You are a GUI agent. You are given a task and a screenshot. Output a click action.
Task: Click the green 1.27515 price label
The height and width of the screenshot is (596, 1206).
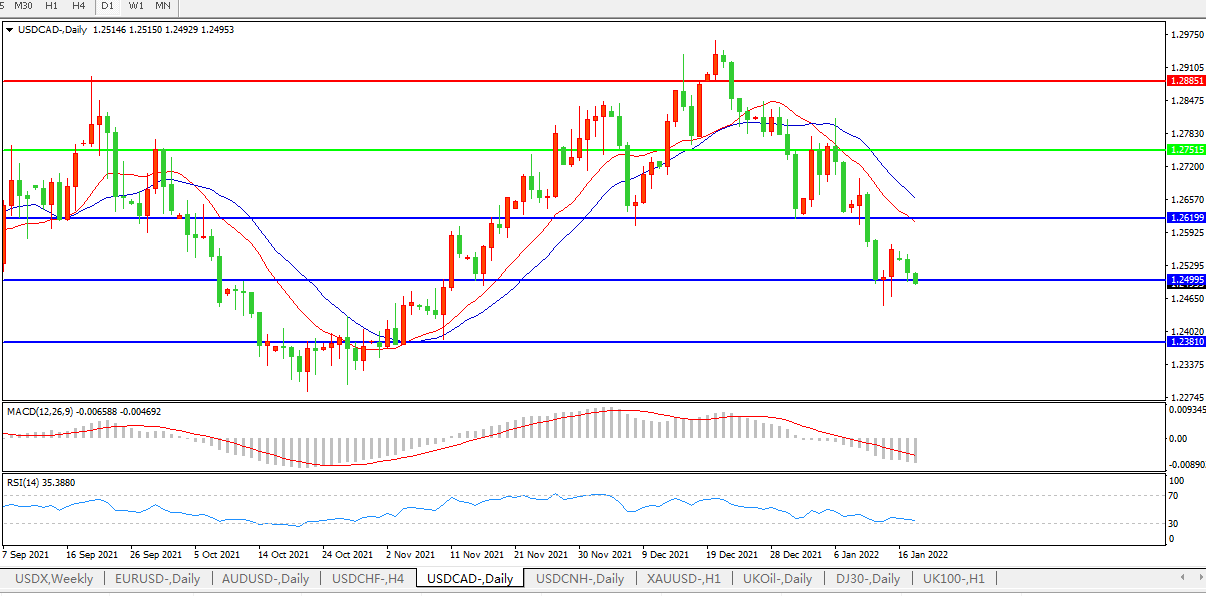pos(1186,149)
